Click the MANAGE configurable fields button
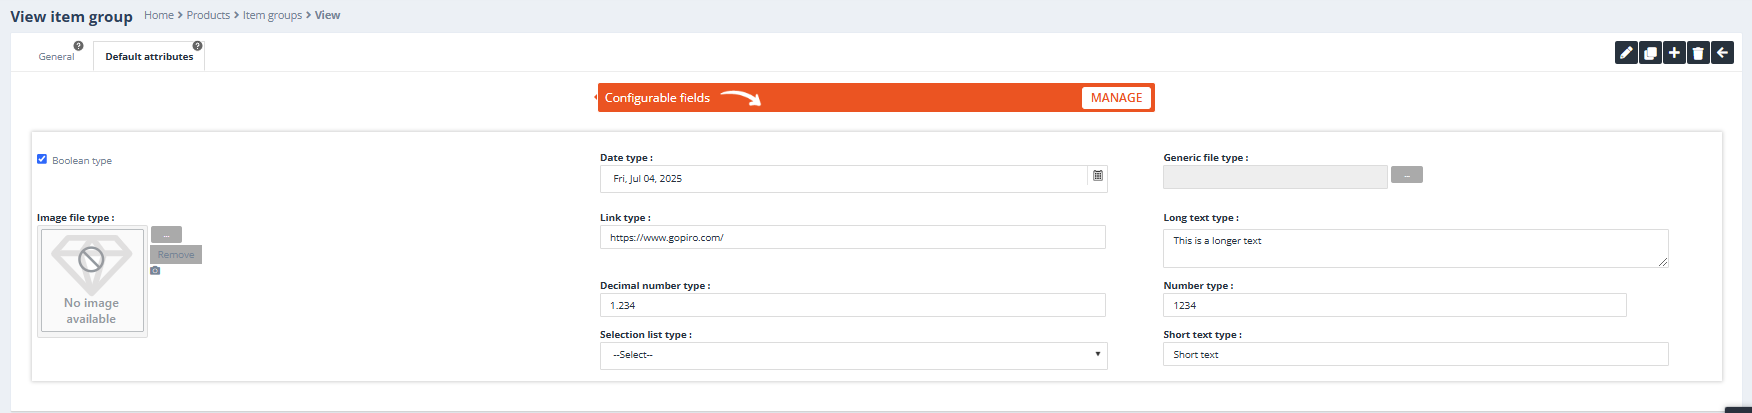The width and height of the screenshot is (1752, 413). [x=1116, y=98]
